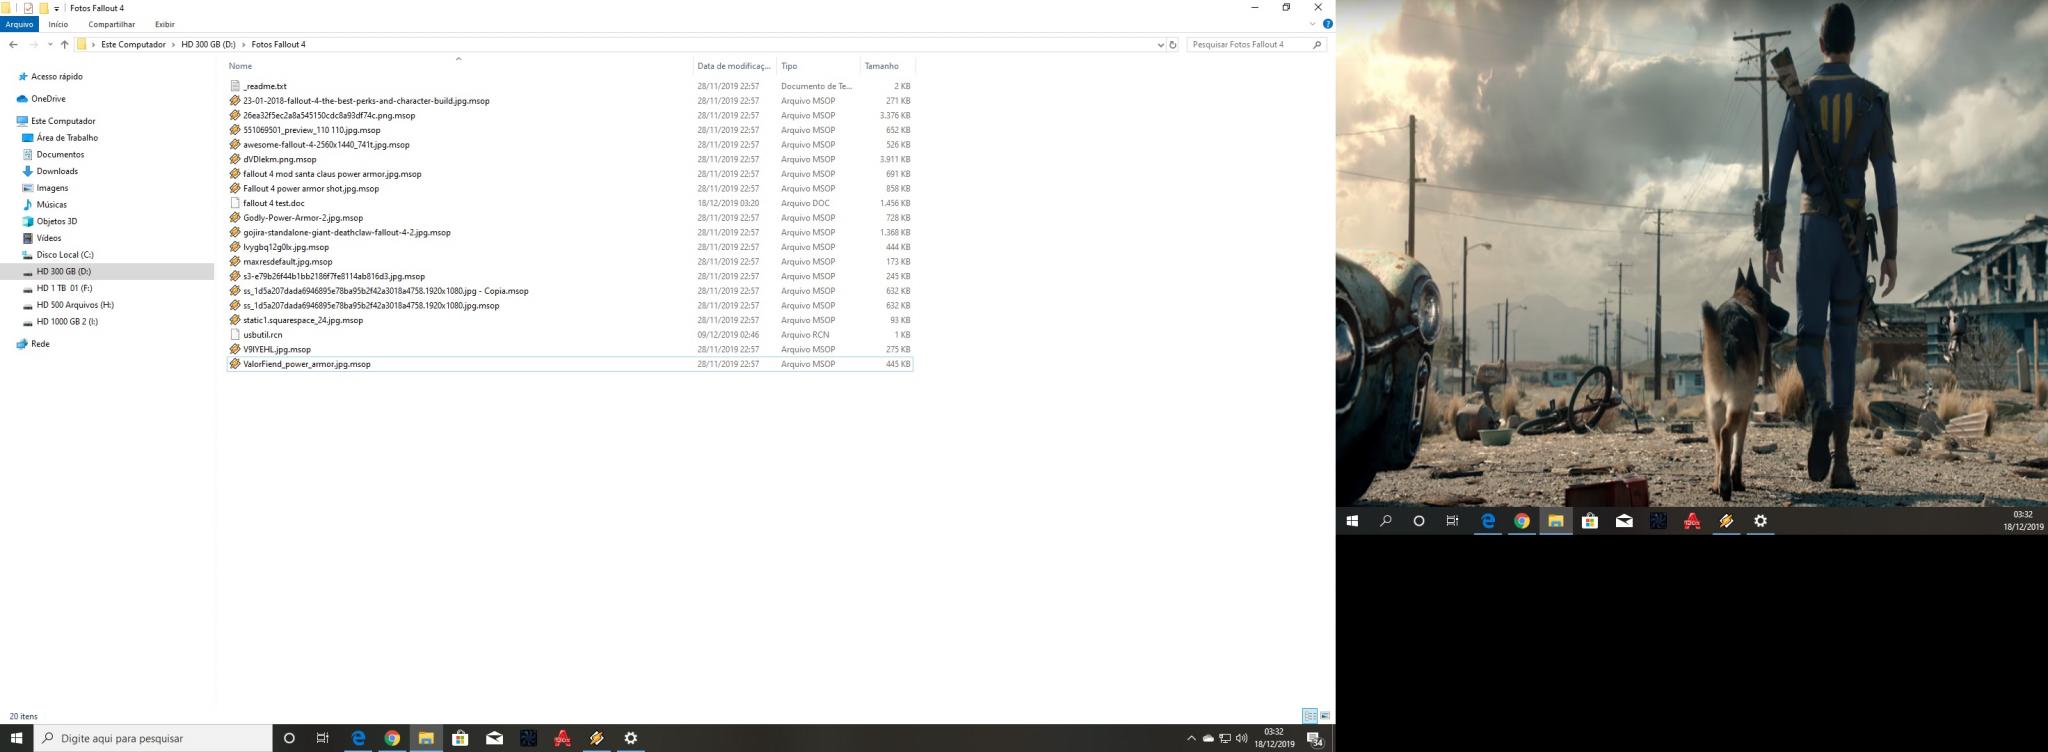Open Explorer help question mark icon
The image size is (2048, 752).
[1328, 24]
